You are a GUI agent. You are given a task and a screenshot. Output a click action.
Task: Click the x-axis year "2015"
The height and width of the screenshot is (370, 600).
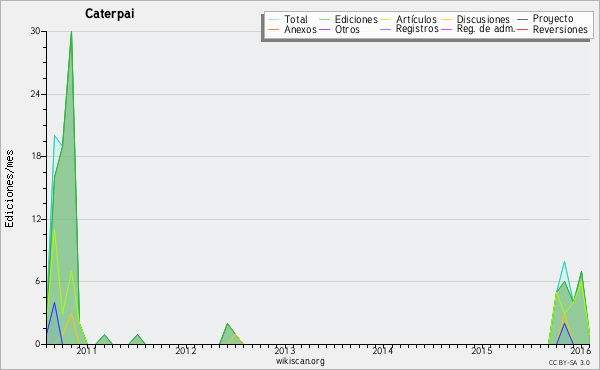(x=482, y=350)
